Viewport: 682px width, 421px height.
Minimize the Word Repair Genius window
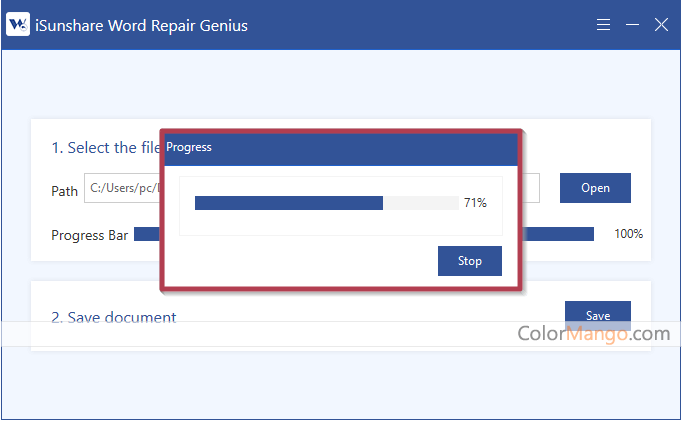[632, 25]
